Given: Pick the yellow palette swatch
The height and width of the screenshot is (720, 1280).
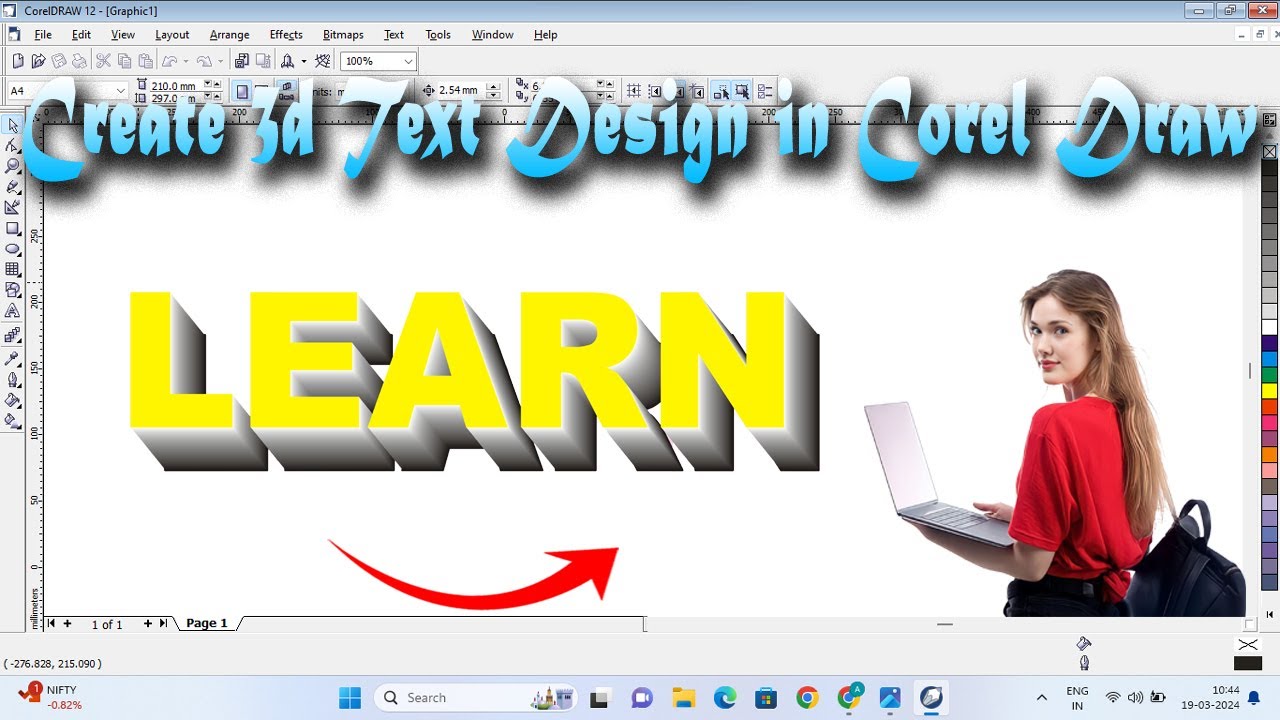Looking at the screenshot, I should (x=1269, y=391).
